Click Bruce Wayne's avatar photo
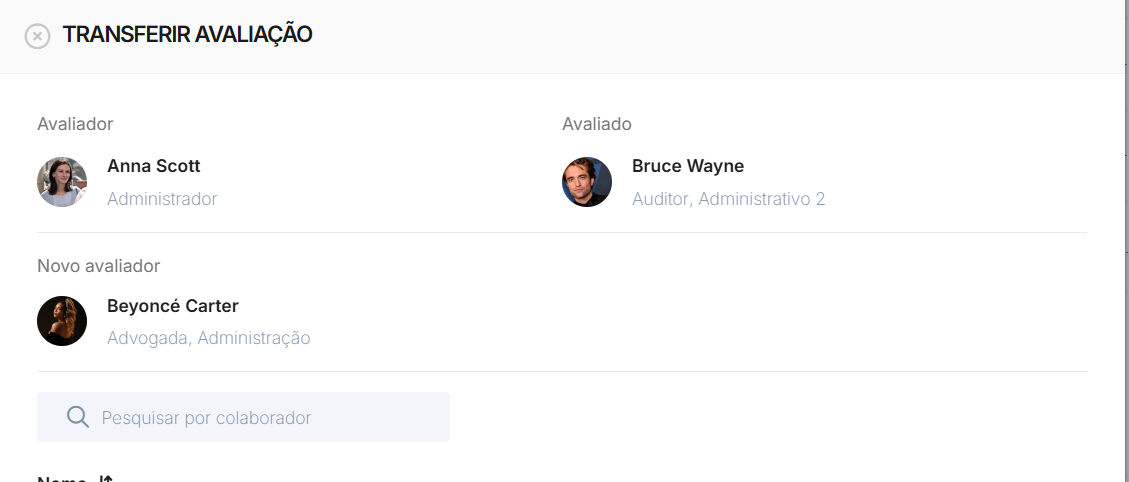Image resolution: width=1129 pixels, height=482 pixels. point(587,182)
